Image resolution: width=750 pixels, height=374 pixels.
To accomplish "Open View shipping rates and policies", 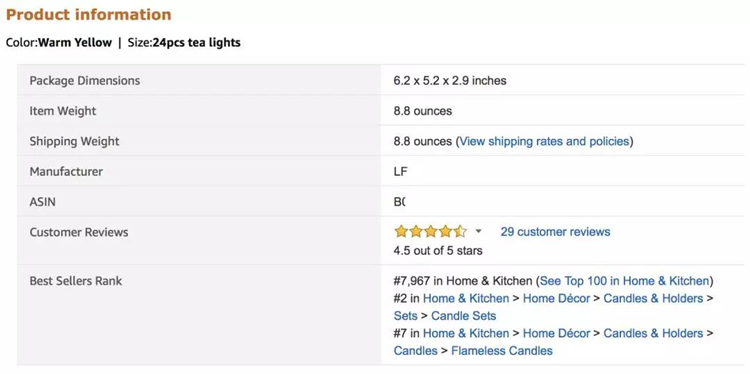I will (544, 141).
